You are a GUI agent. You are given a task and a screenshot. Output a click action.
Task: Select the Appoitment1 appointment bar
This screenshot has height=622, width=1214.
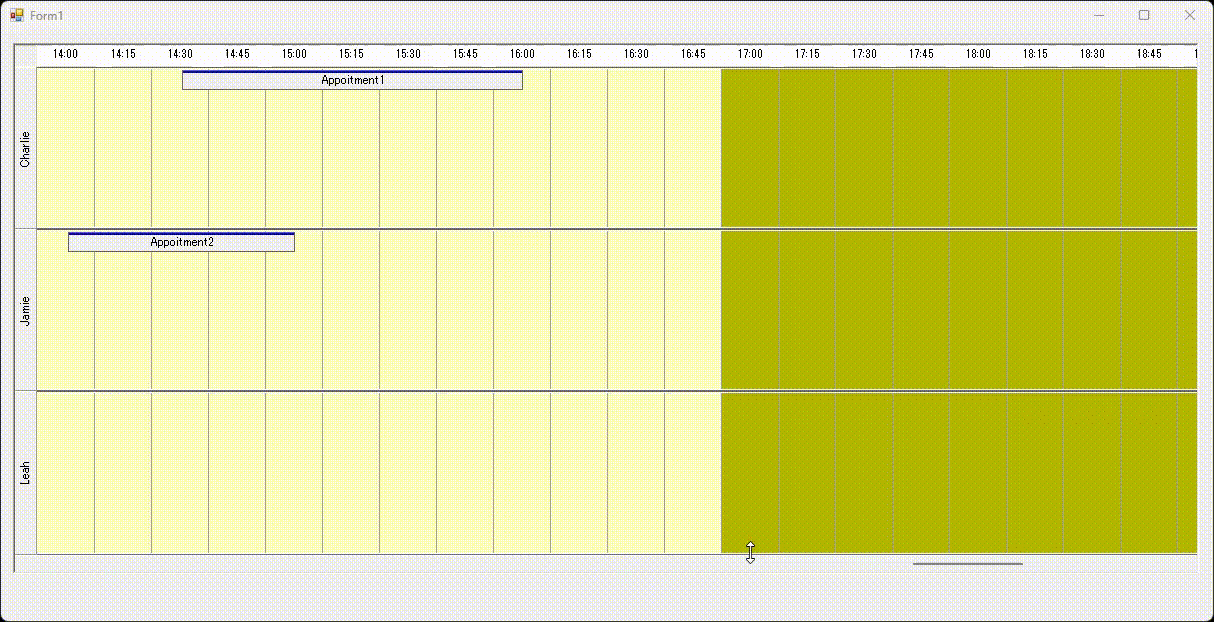352,80
